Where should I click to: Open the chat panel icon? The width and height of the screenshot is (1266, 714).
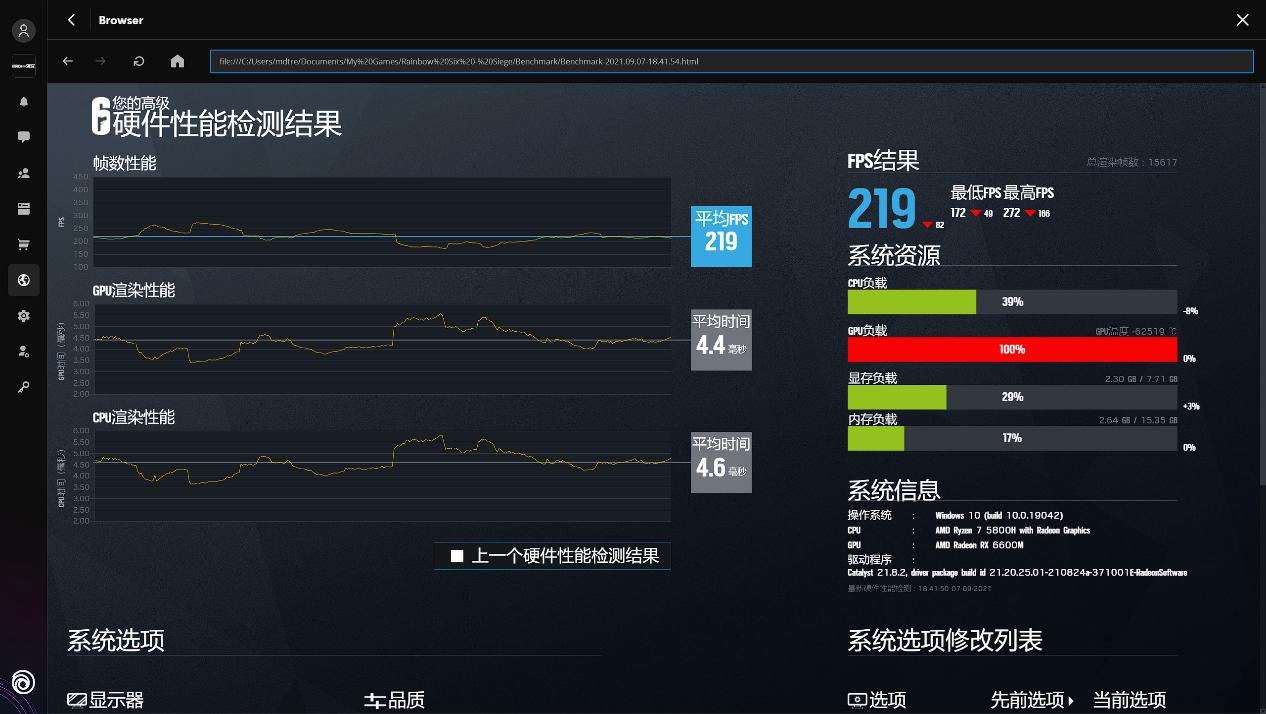click(23, 136)
